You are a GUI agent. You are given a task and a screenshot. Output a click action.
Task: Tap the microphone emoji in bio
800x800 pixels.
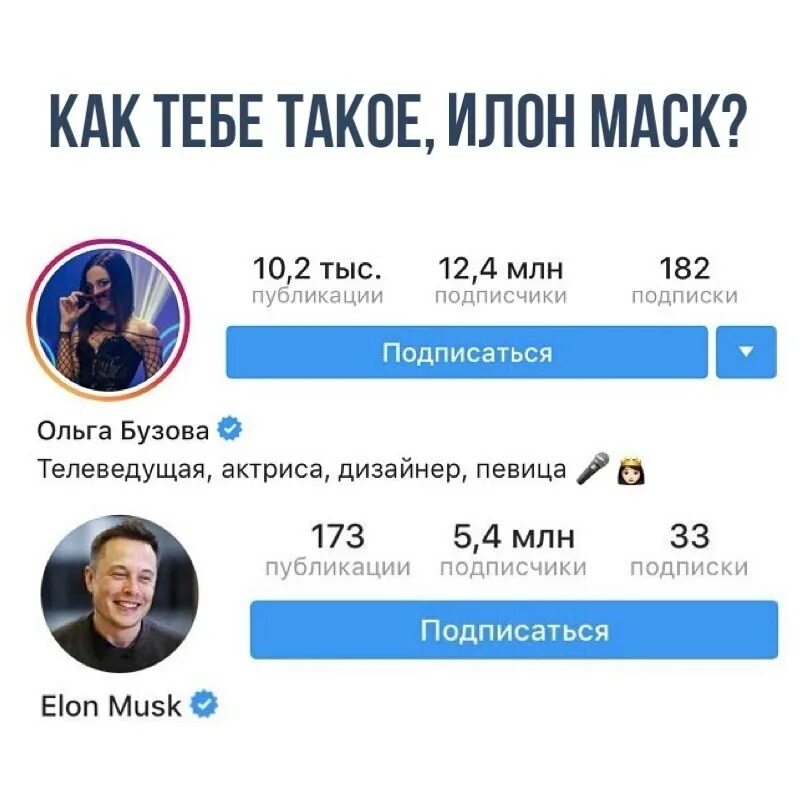[592, 468]
